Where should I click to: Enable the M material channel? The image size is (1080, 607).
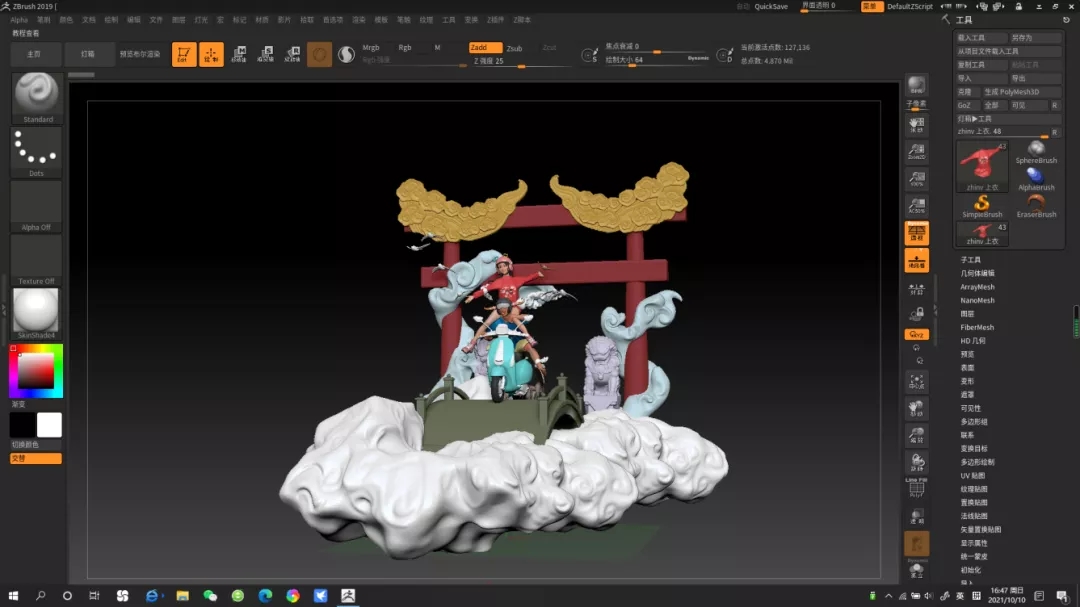click(437, 48)
